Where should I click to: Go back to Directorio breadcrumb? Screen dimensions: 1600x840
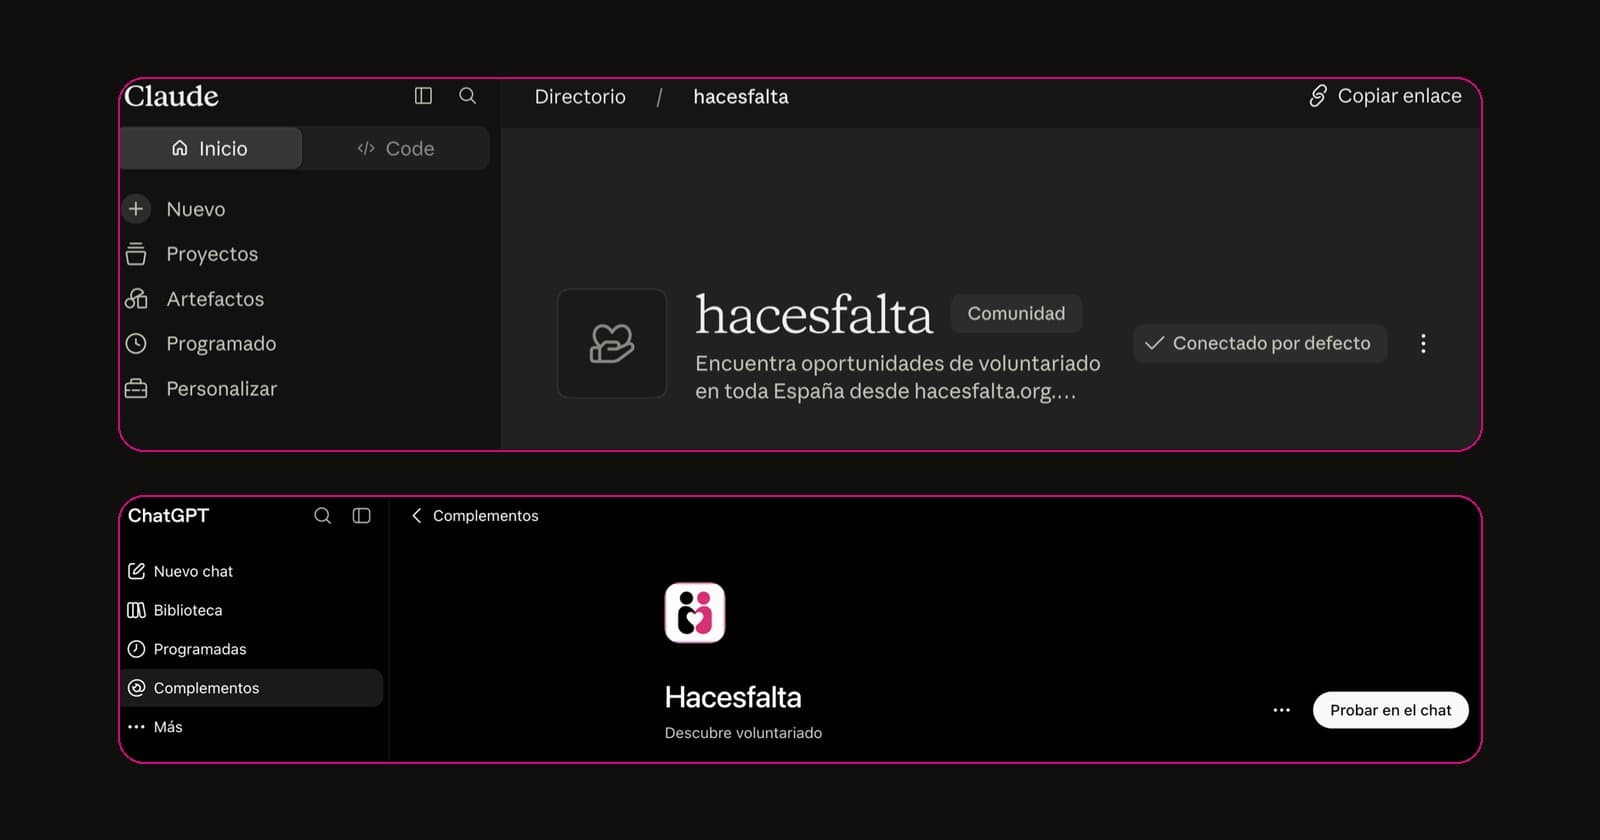pyautogui.click(x=580, y=97)
